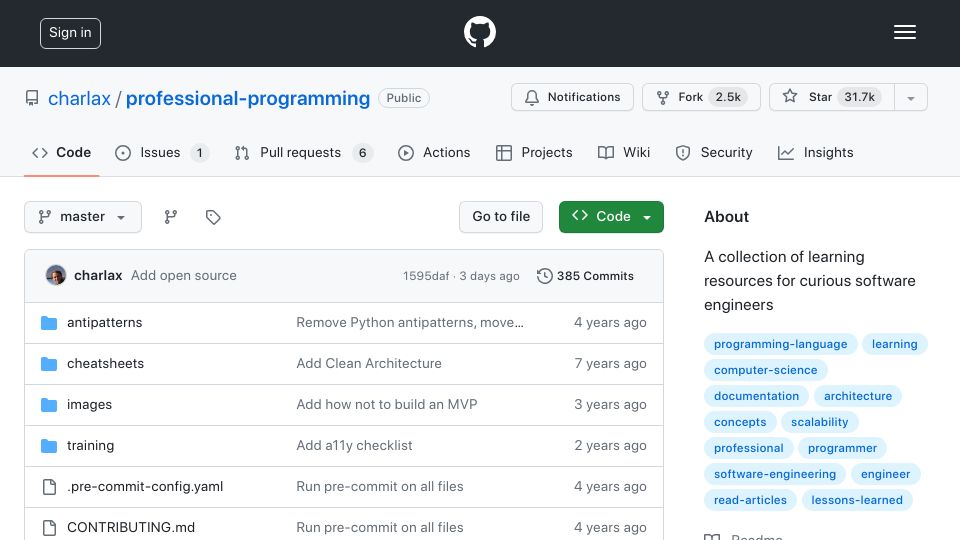Click the antipatterns folder icon
The width and height of the screenshot is (960, 540).
point(49,323)
